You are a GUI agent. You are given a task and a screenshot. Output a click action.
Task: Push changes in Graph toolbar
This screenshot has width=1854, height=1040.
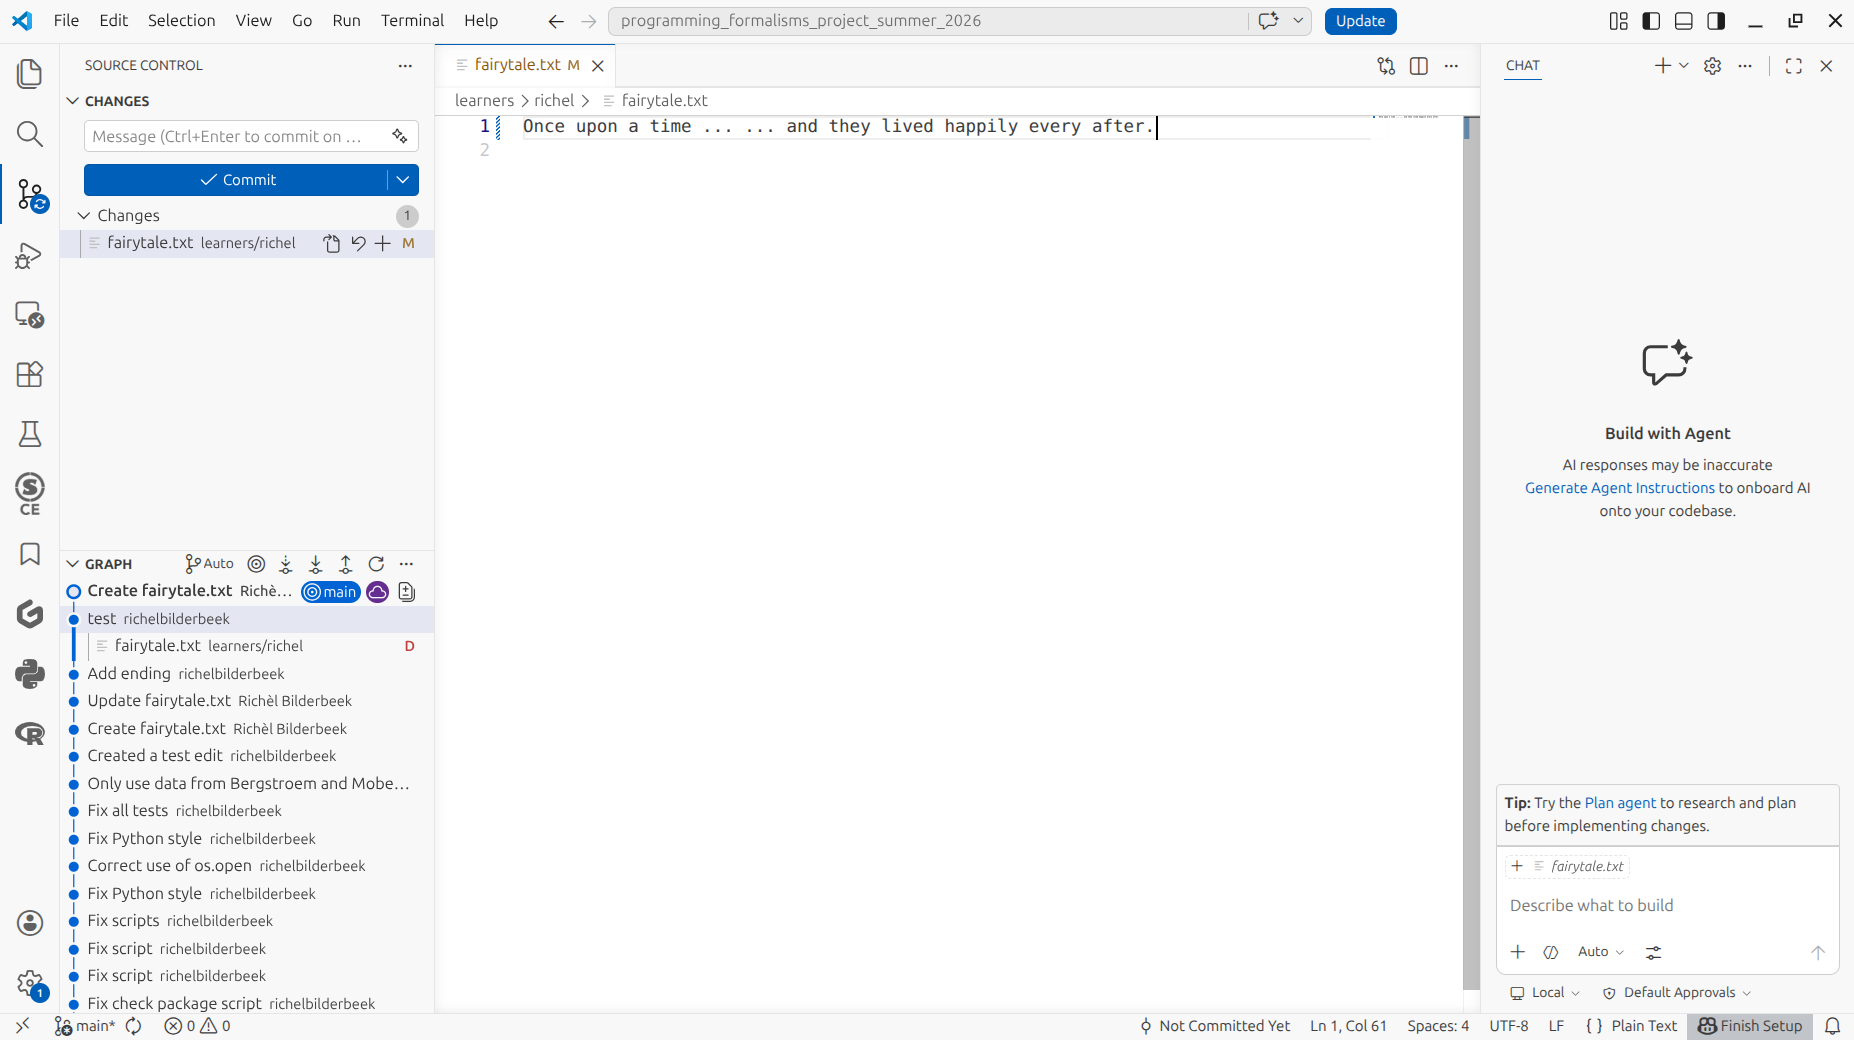[x=346, y=564]
